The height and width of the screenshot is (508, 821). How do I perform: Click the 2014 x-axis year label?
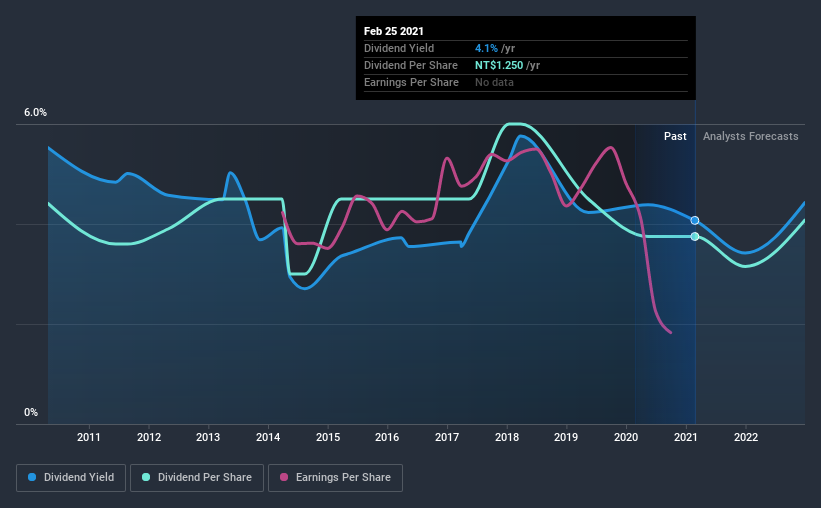tap(268, 437)
